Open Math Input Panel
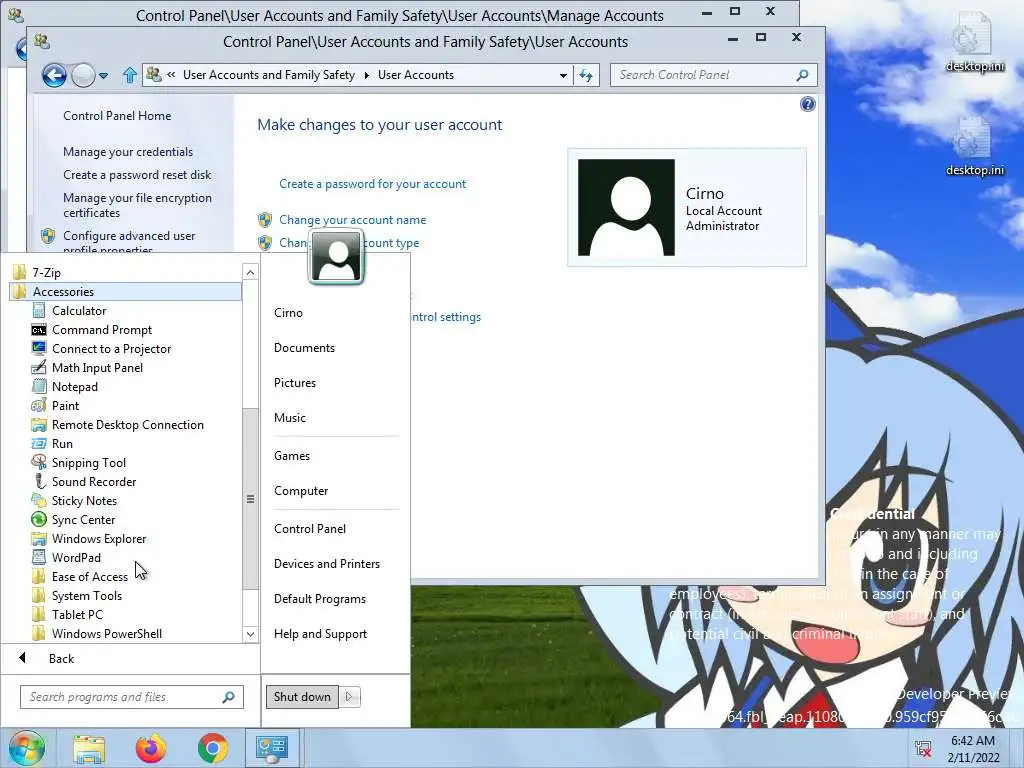 [97, 368]
